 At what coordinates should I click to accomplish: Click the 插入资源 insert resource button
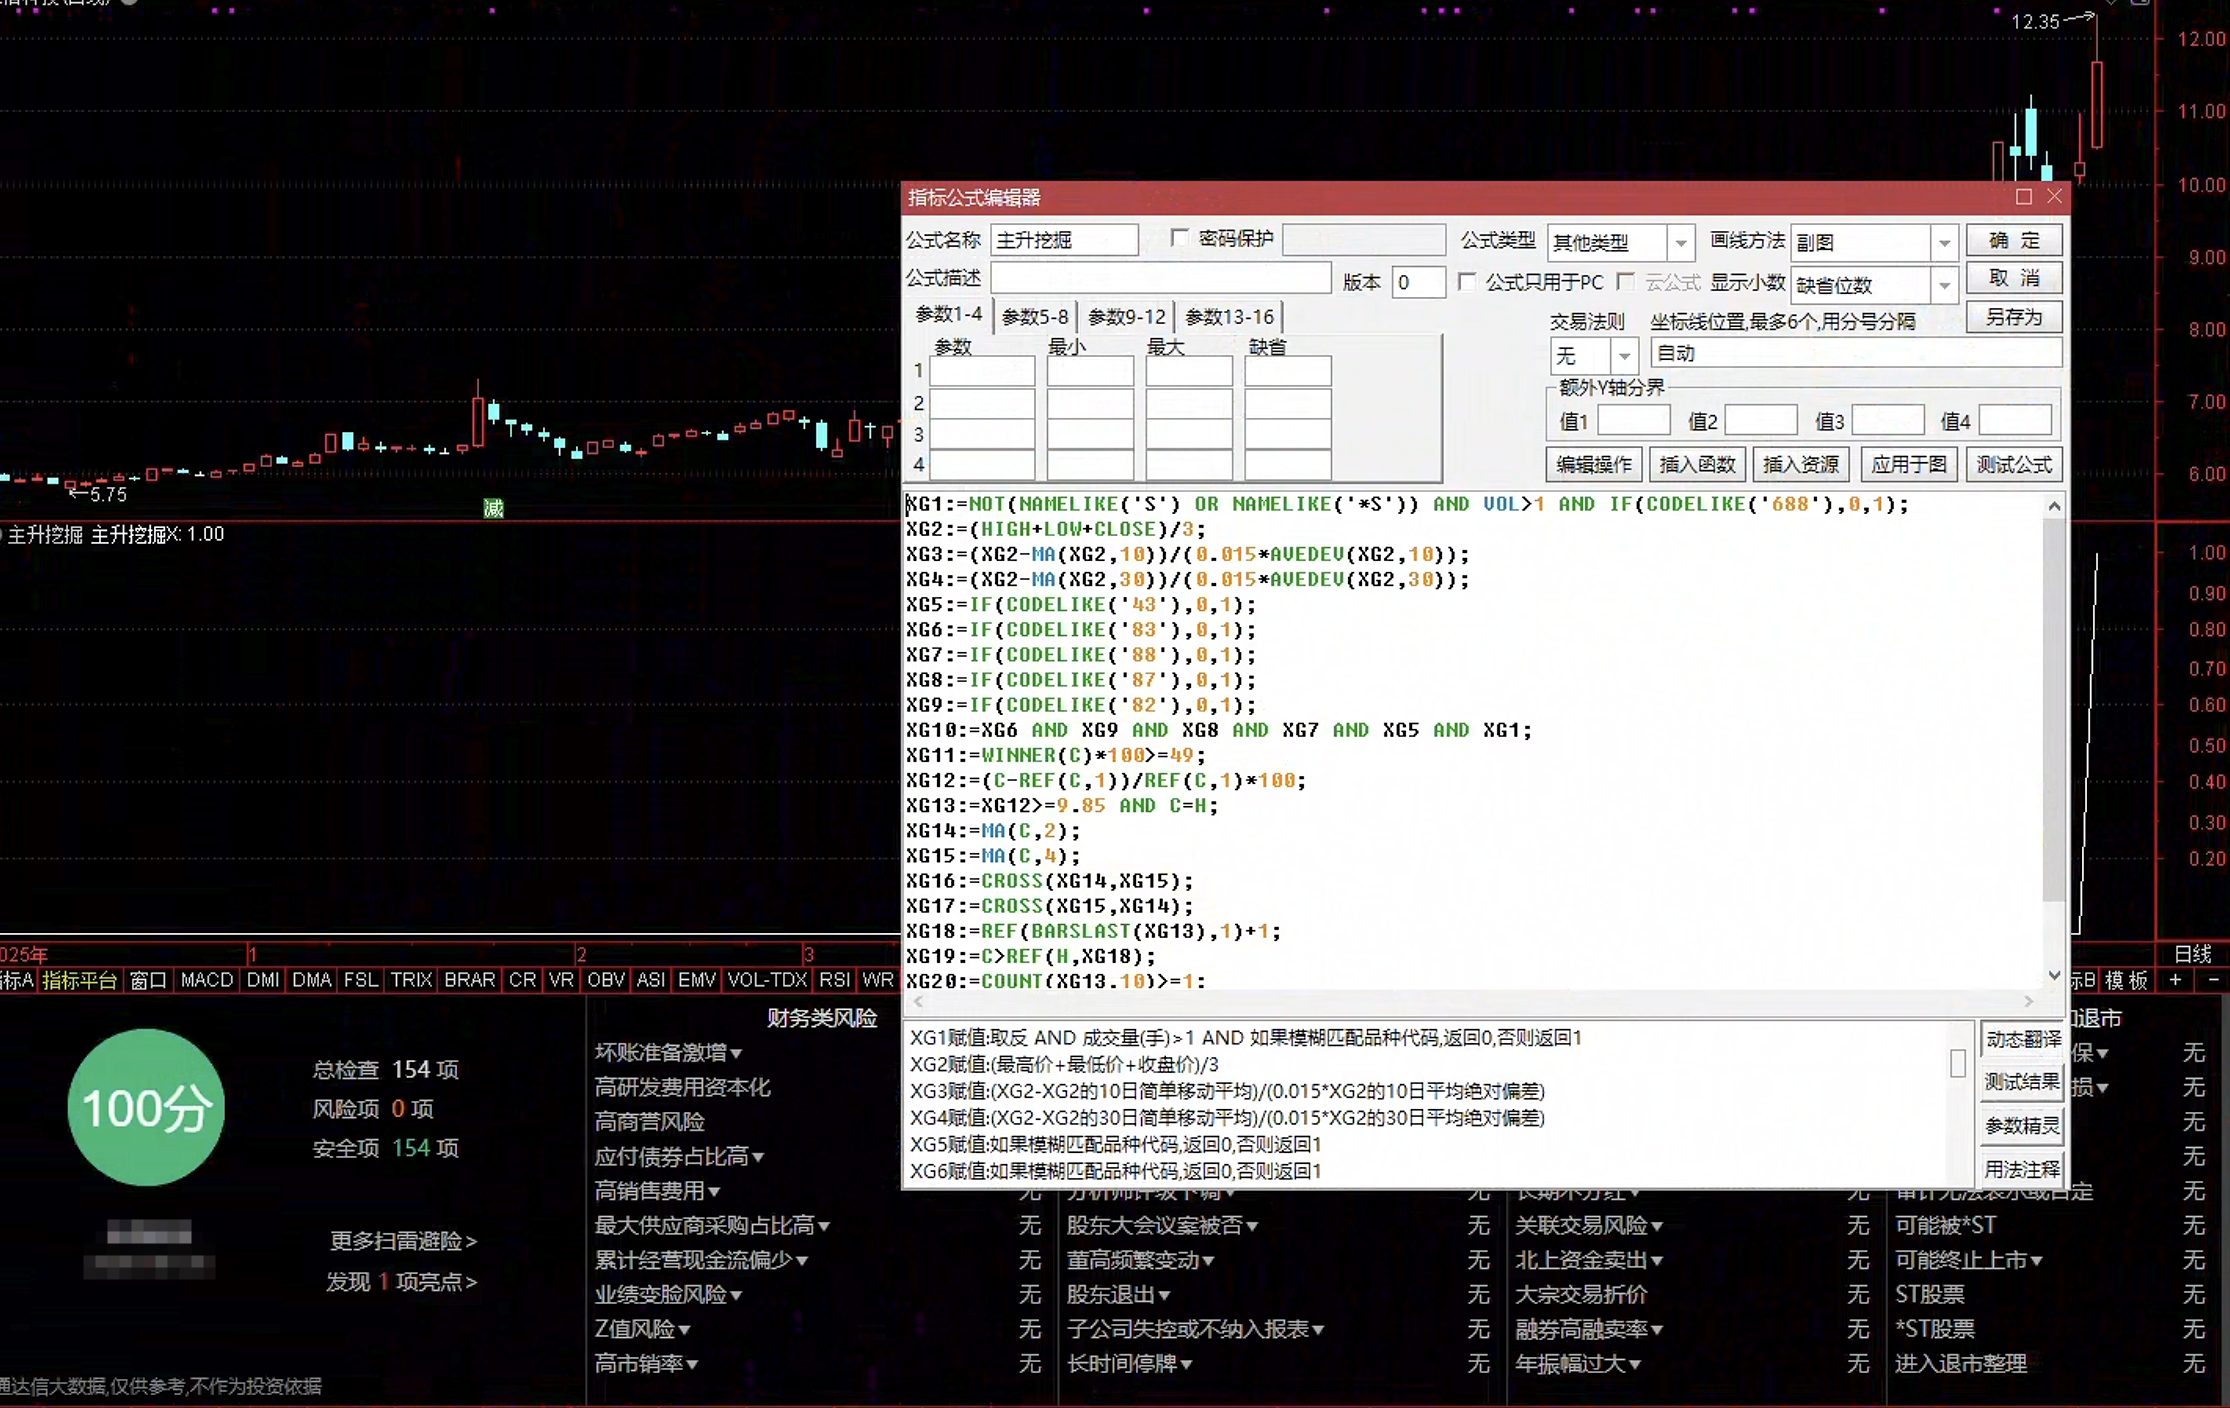1800,464
